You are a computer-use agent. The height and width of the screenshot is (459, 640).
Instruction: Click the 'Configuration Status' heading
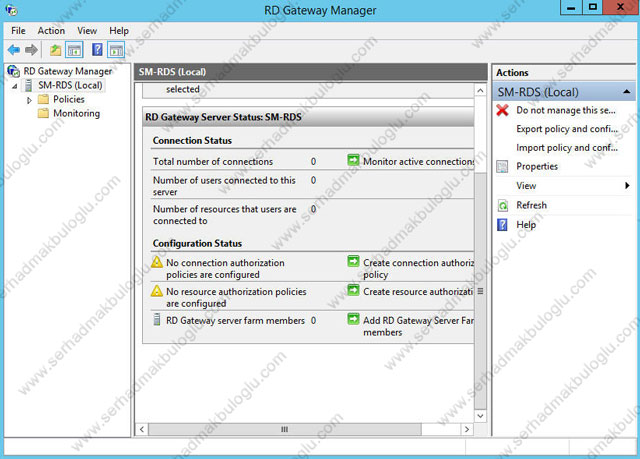tap(197, 243)
